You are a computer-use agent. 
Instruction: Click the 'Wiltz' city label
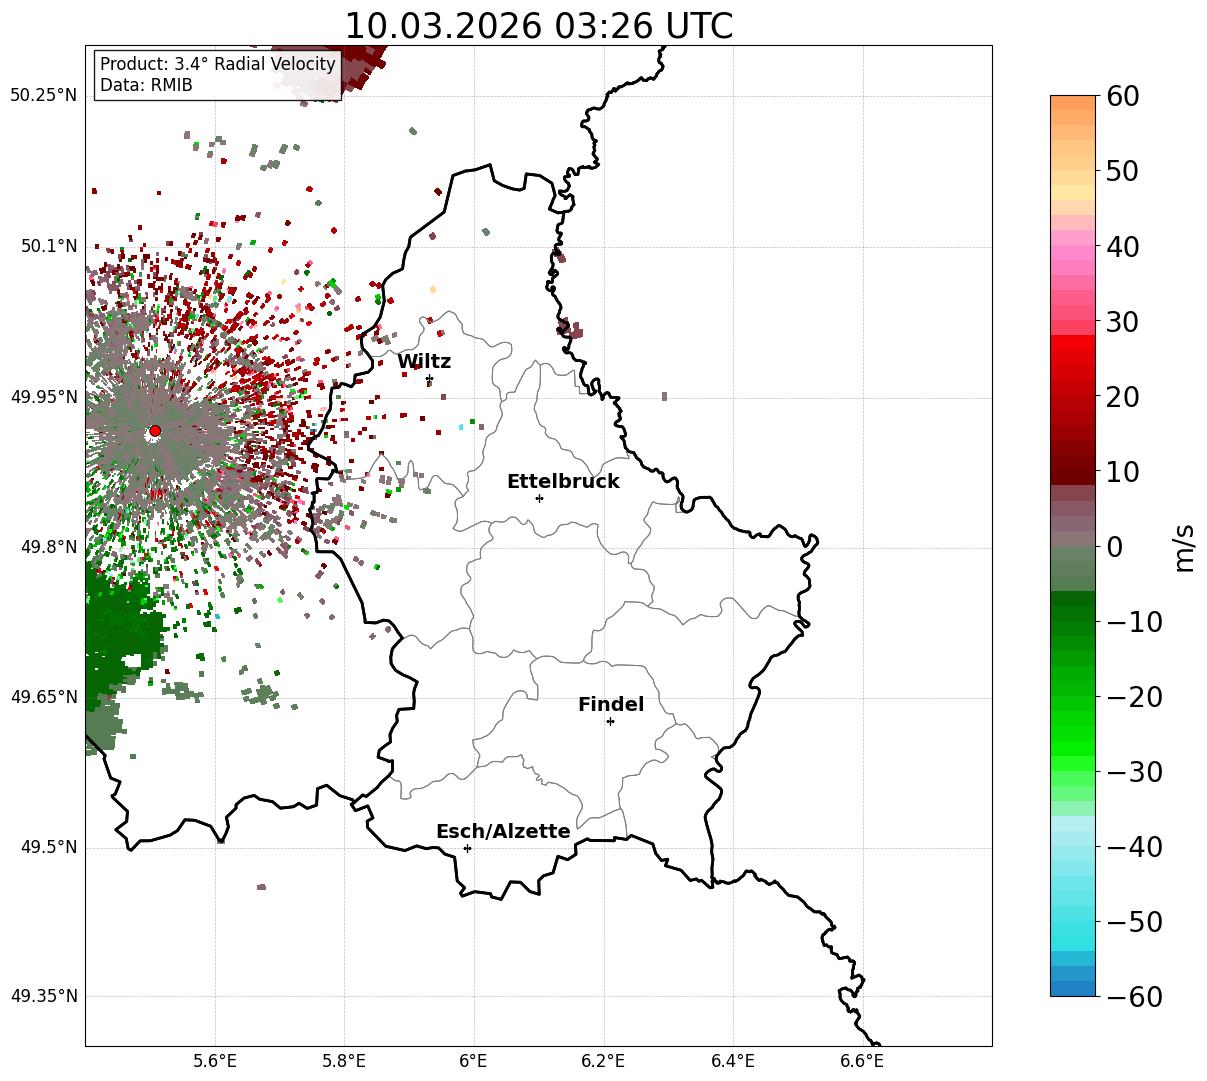(x=424, y=362)
